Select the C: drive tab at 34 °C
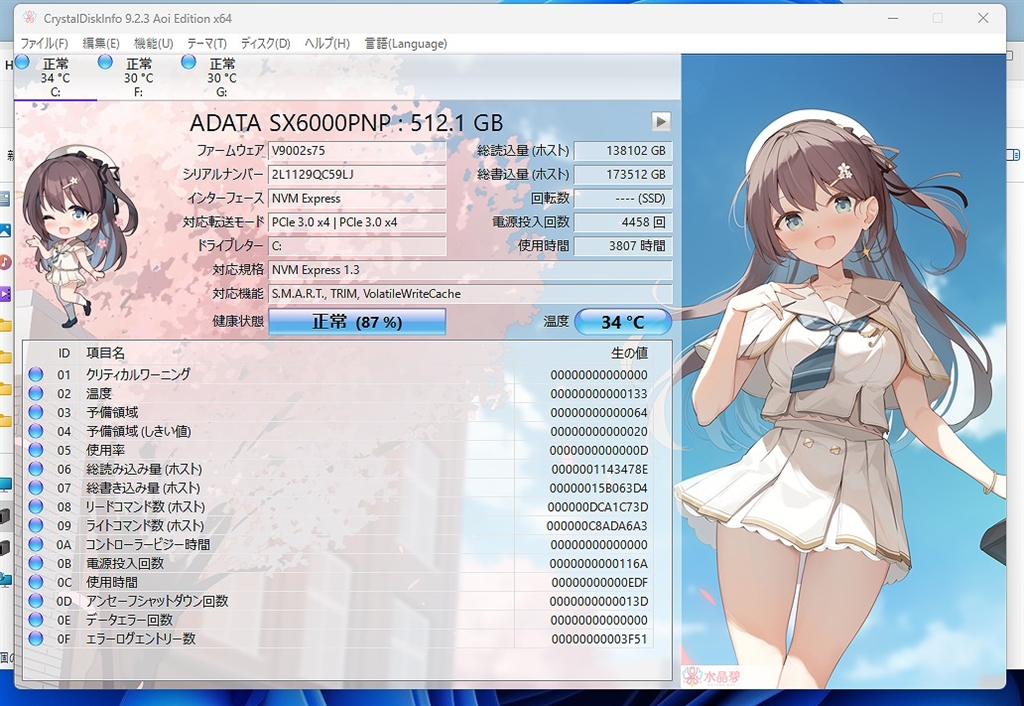1024x706 pixels. coord(55,77)
